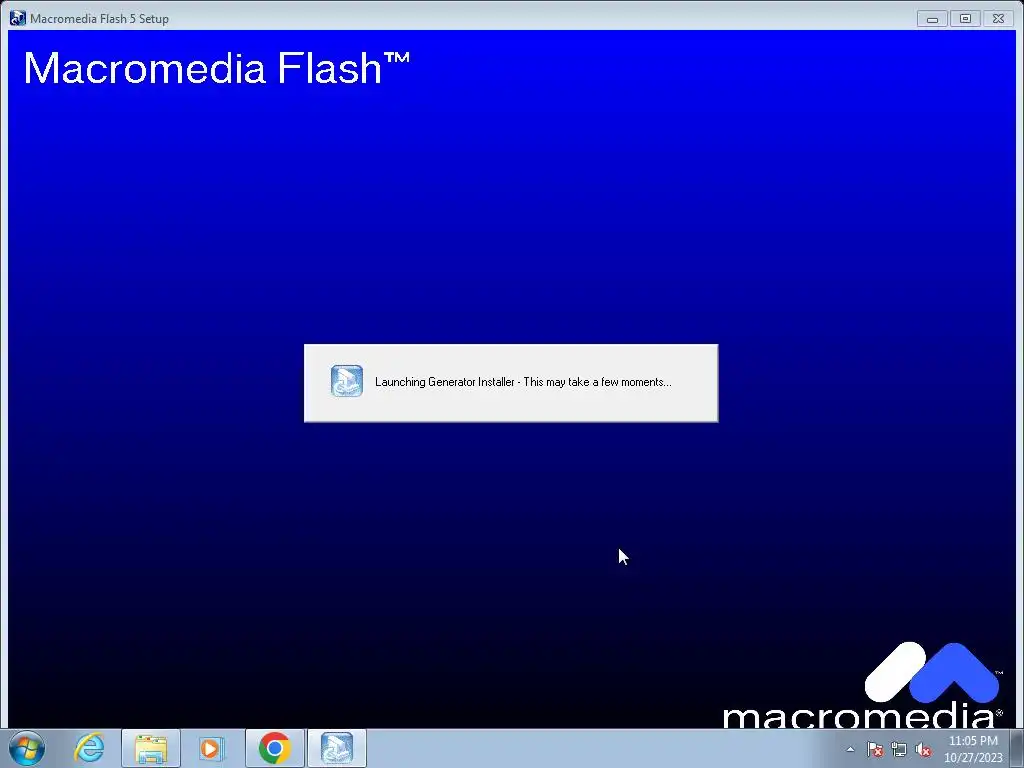
Task: Open Action Center flag icon
Action: coord(875,749)
